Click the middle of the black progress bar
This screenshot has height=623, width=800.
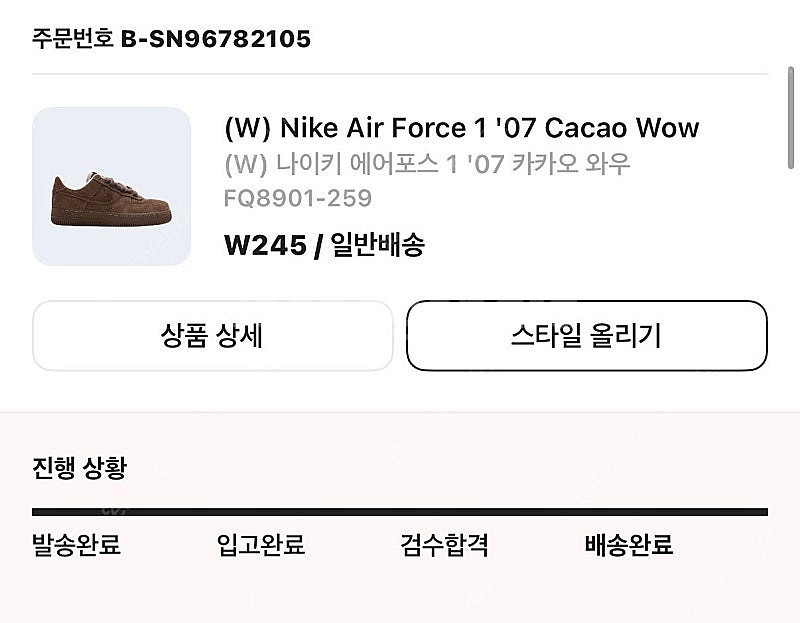(400, 512)
